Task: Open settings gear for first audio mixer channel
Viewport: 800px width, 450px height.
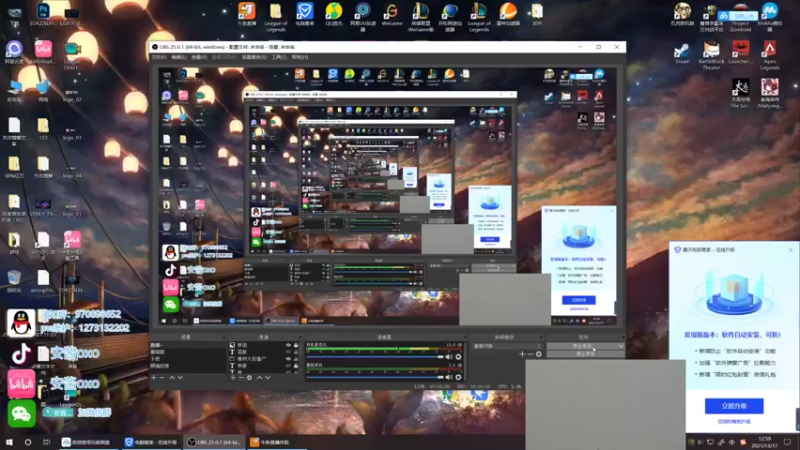Action: click(458, 357)
